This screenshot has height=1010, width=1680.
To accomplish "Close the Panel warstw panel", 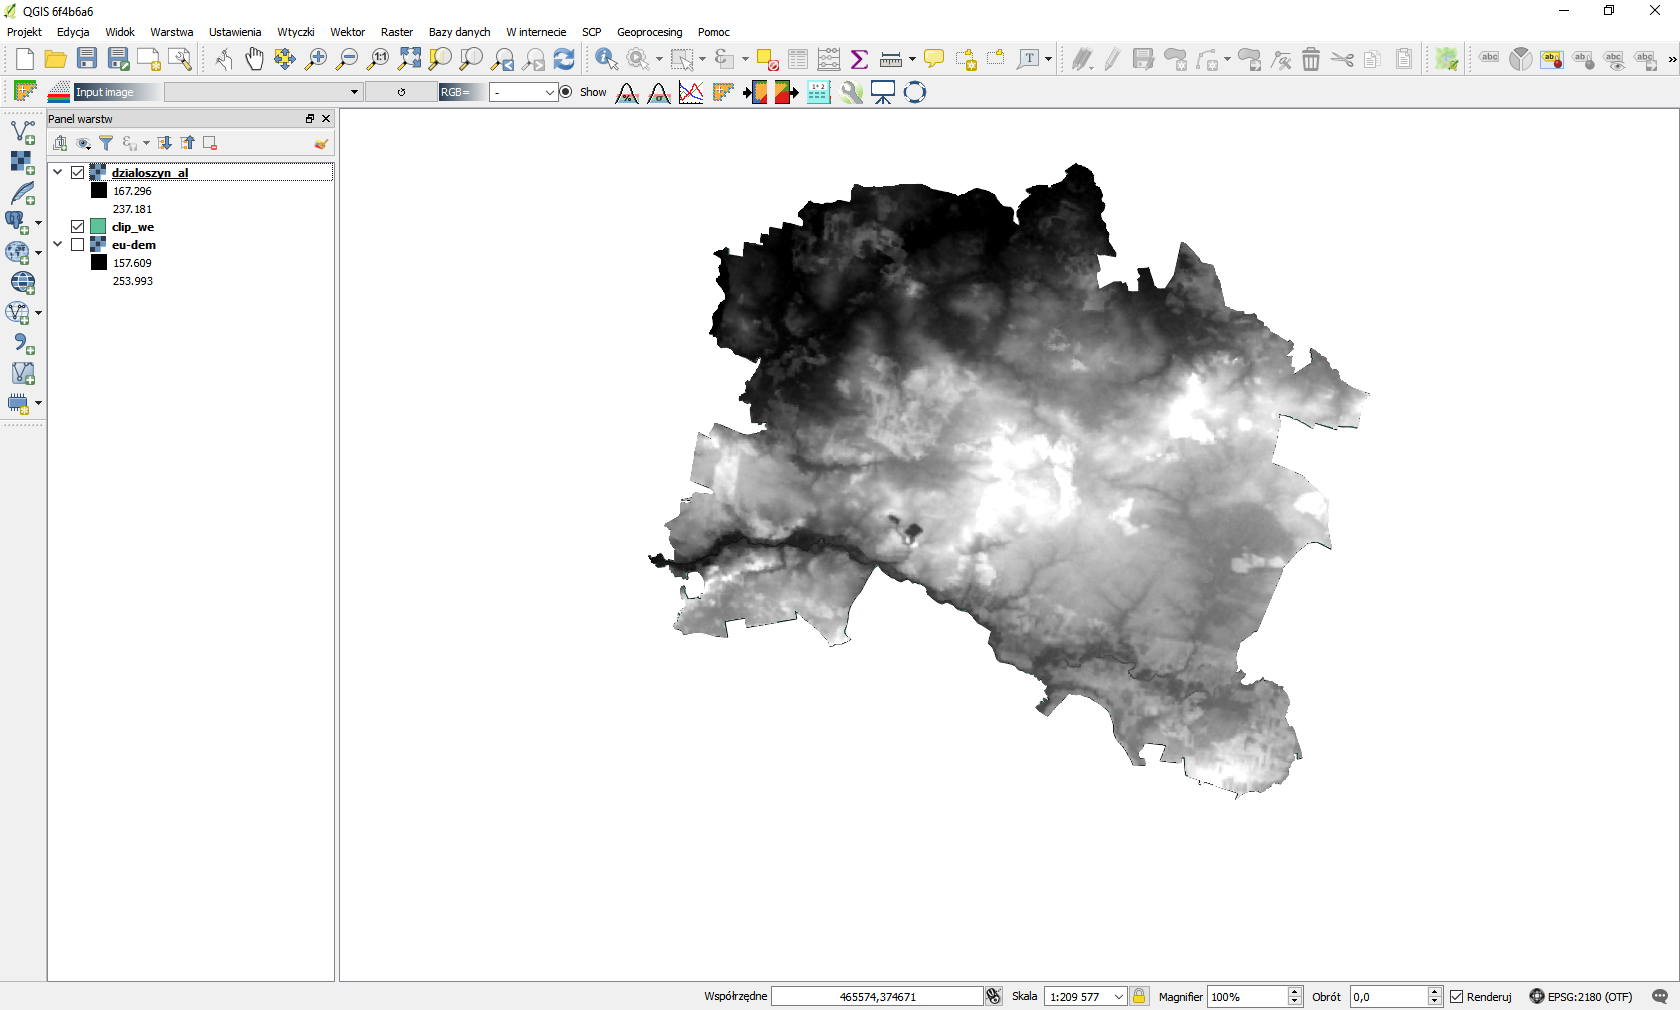I will (x=325, y=118).
